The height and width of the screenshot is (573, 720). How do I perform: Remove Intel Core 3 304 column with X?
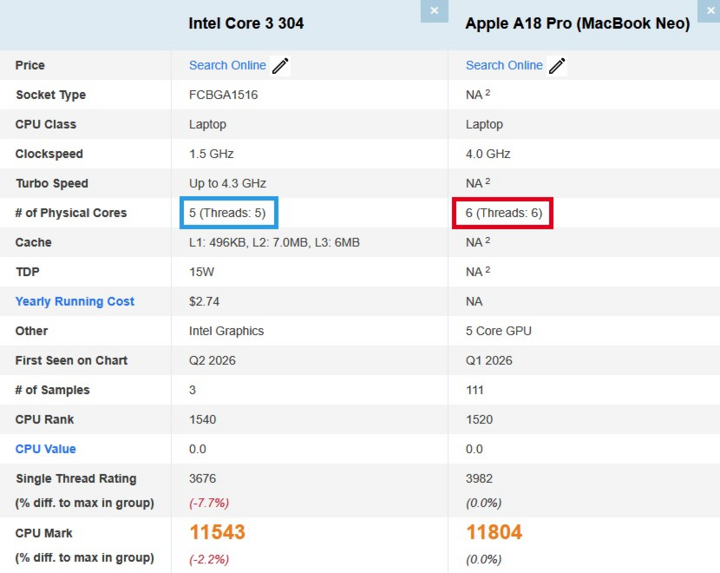tap(434, 11)
